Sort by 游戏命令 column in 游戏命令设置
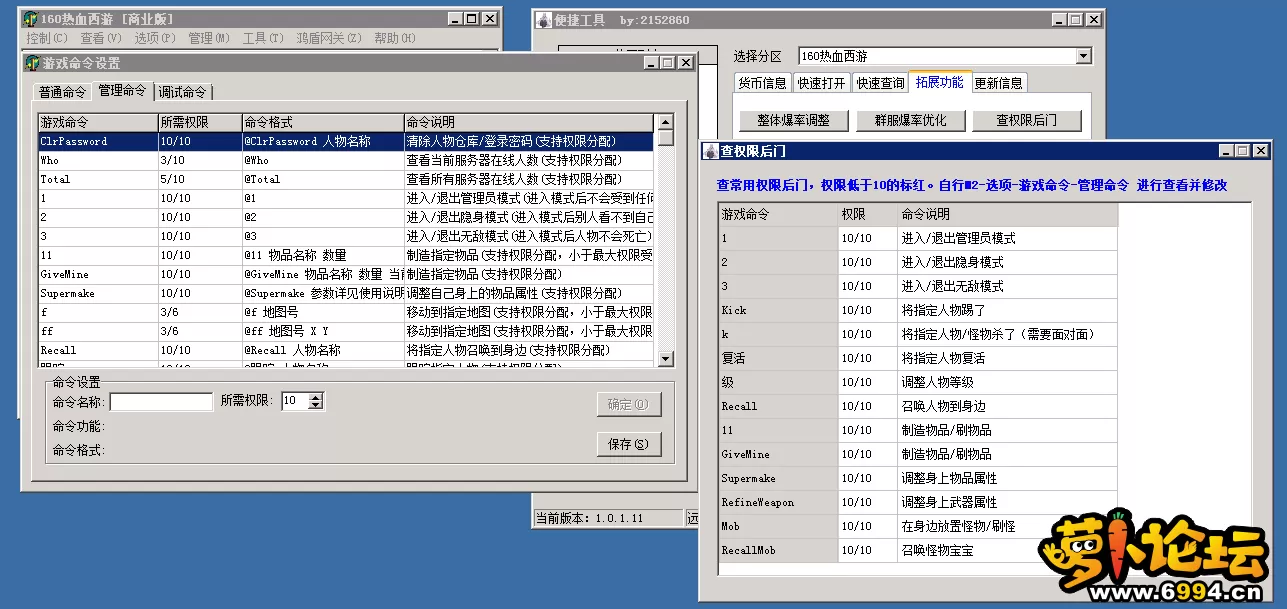Screen dimensions: 1287x609 (98, 122)
